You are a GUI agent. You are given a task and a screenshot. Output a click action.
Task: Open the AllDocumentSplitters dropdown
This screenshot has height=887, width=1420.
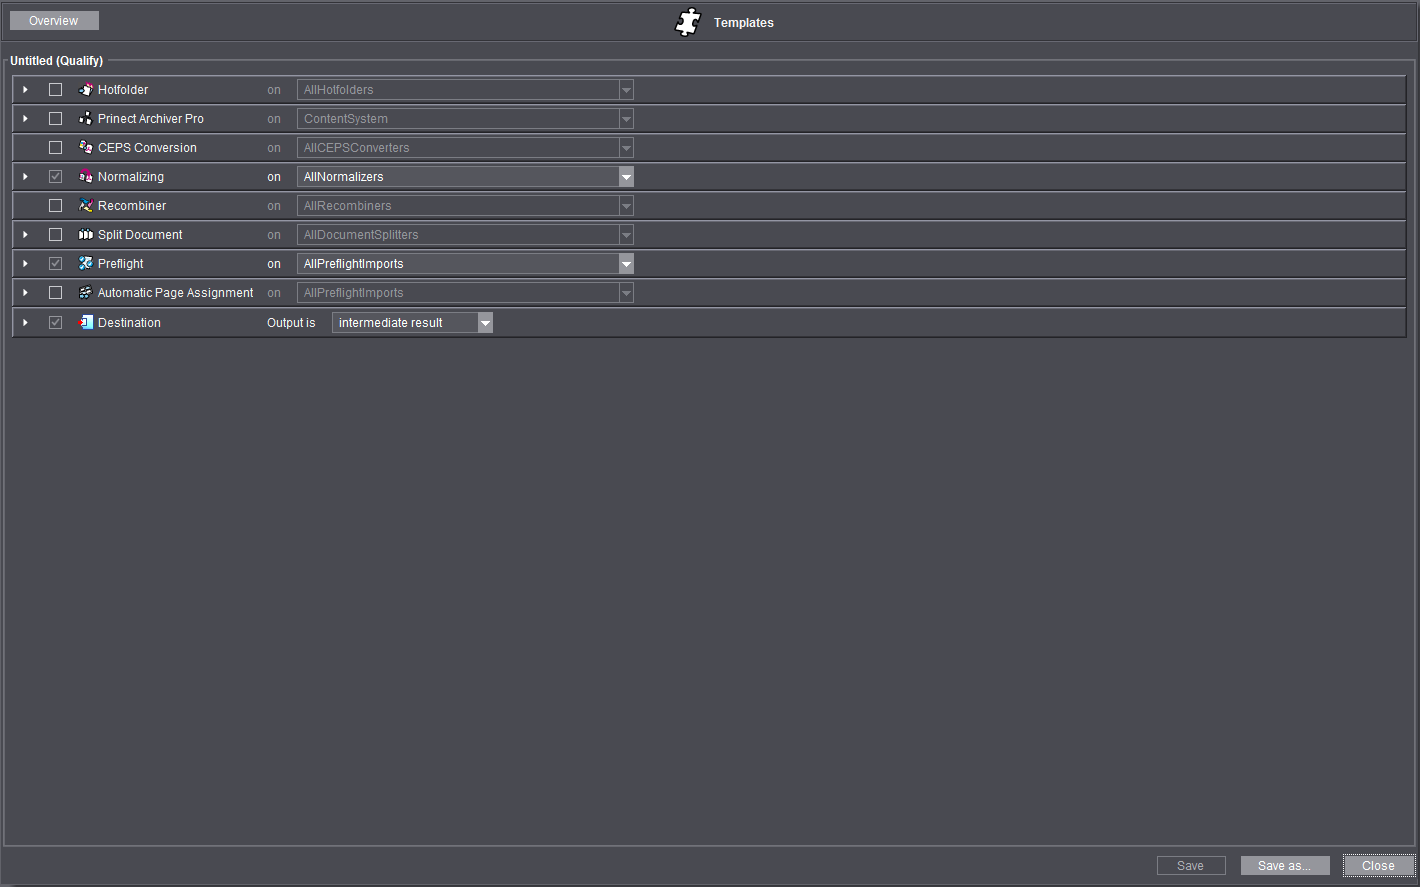point(465,235)
